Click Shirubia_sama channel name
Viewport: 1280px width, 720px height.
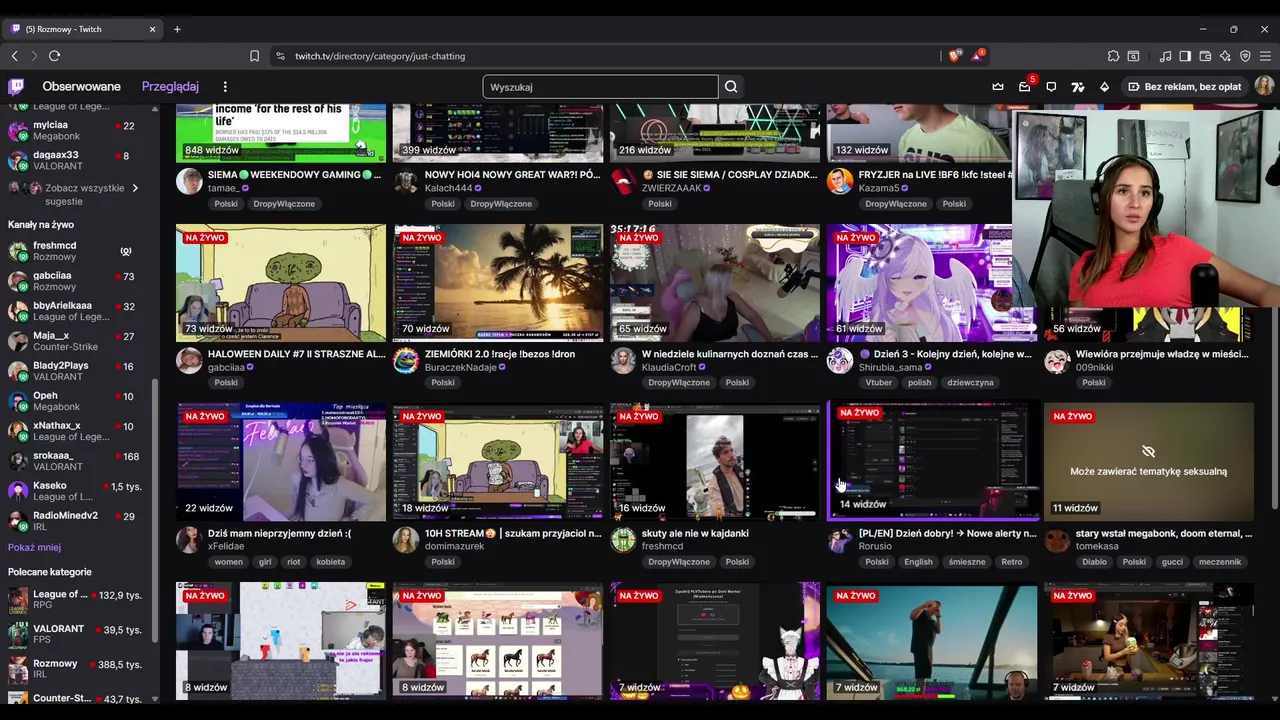tap(890, 367)
